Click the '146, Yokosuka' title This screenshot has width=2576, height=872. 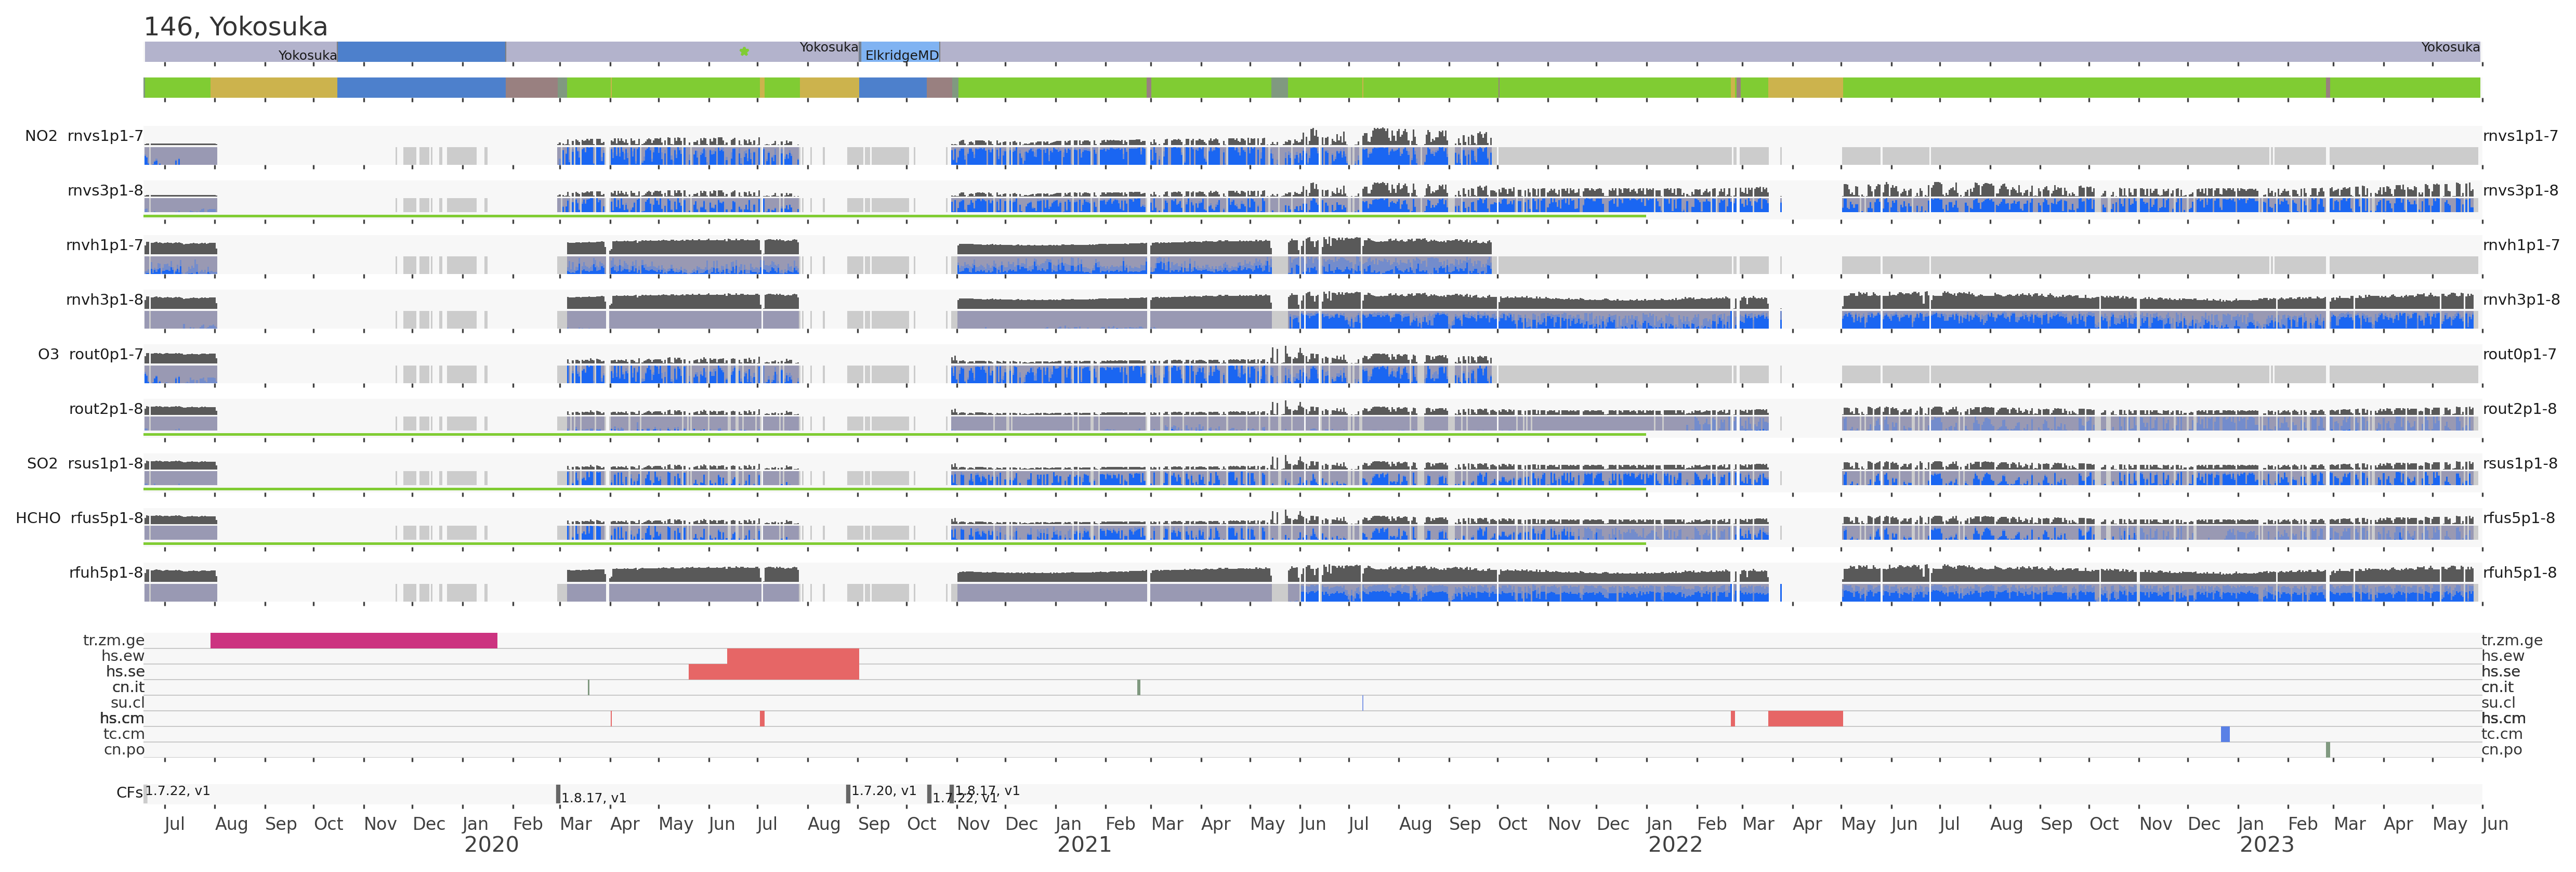point(235,26)
